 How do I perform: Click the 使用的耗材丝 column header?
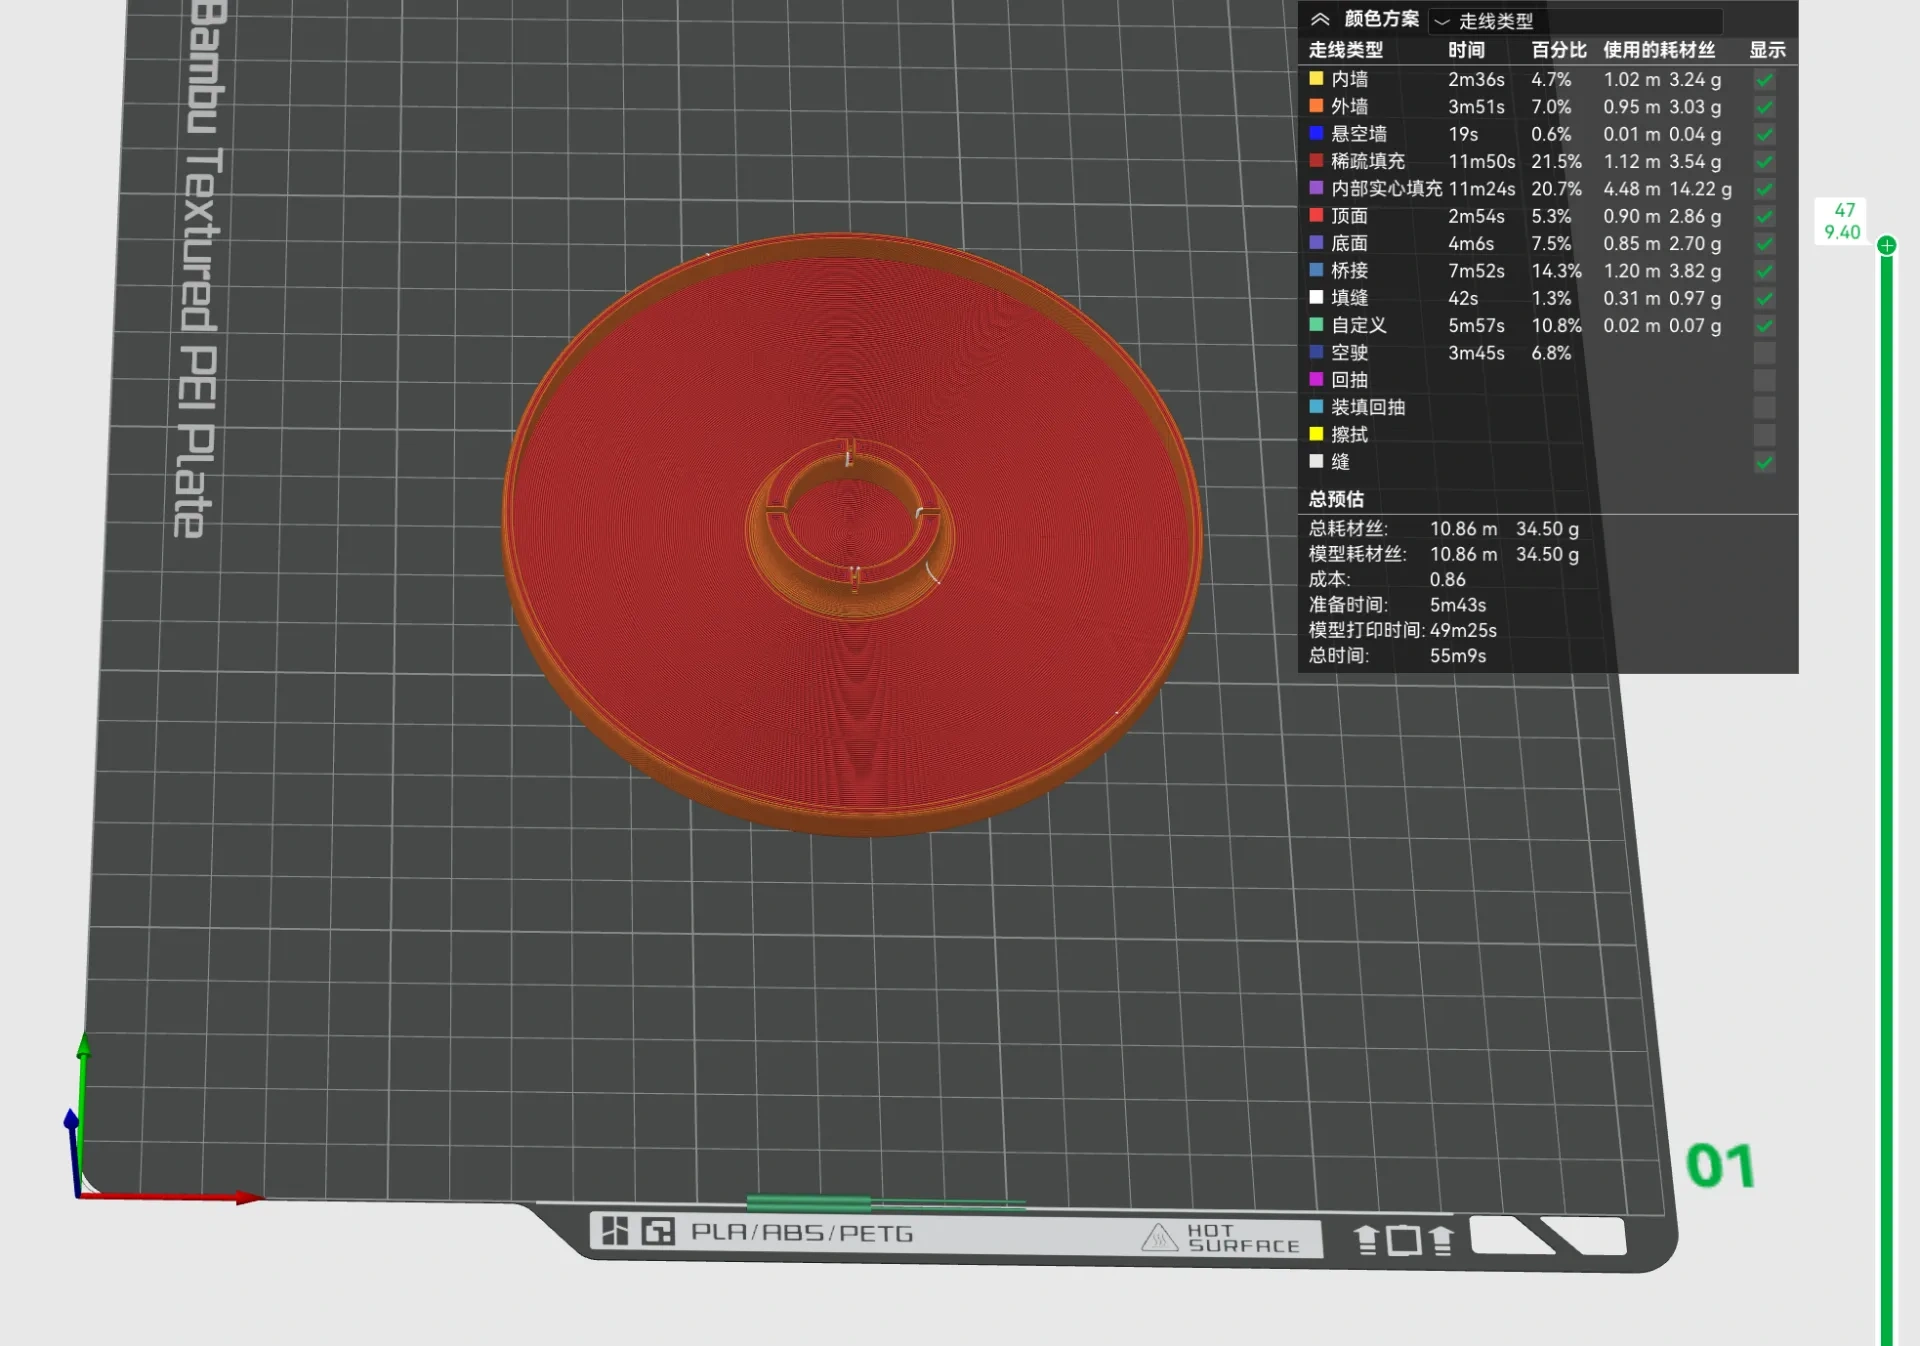[1659, 50]
